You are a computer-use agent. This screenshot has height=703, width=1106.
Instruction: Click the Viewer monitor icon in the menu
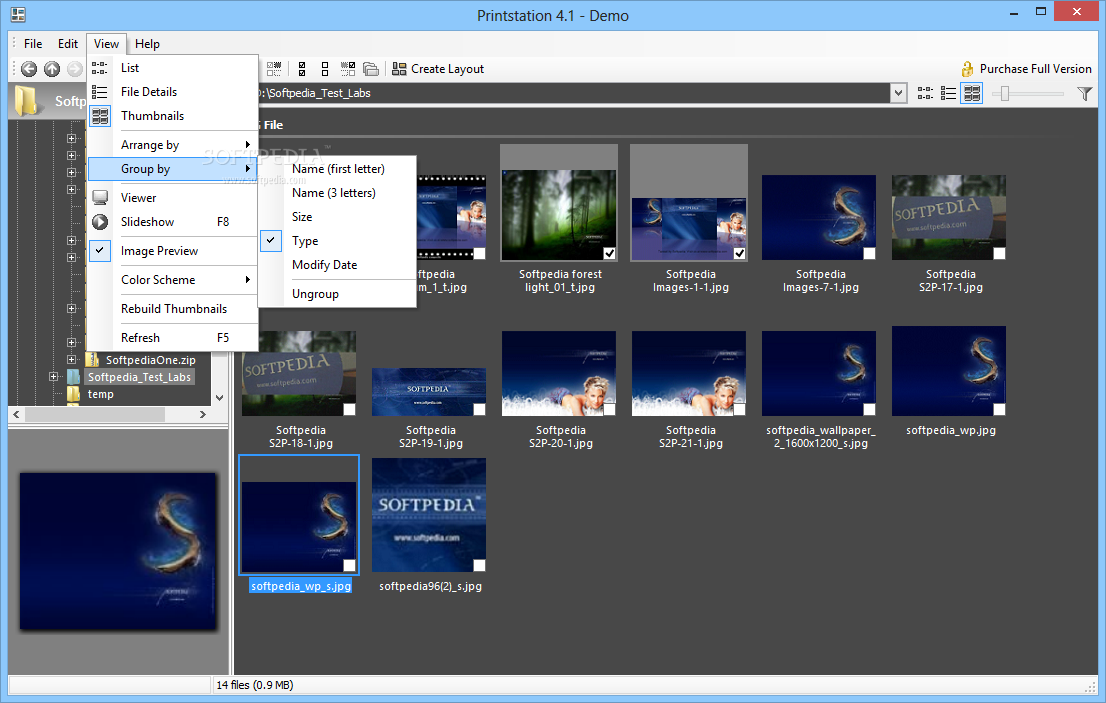point(100,197)
